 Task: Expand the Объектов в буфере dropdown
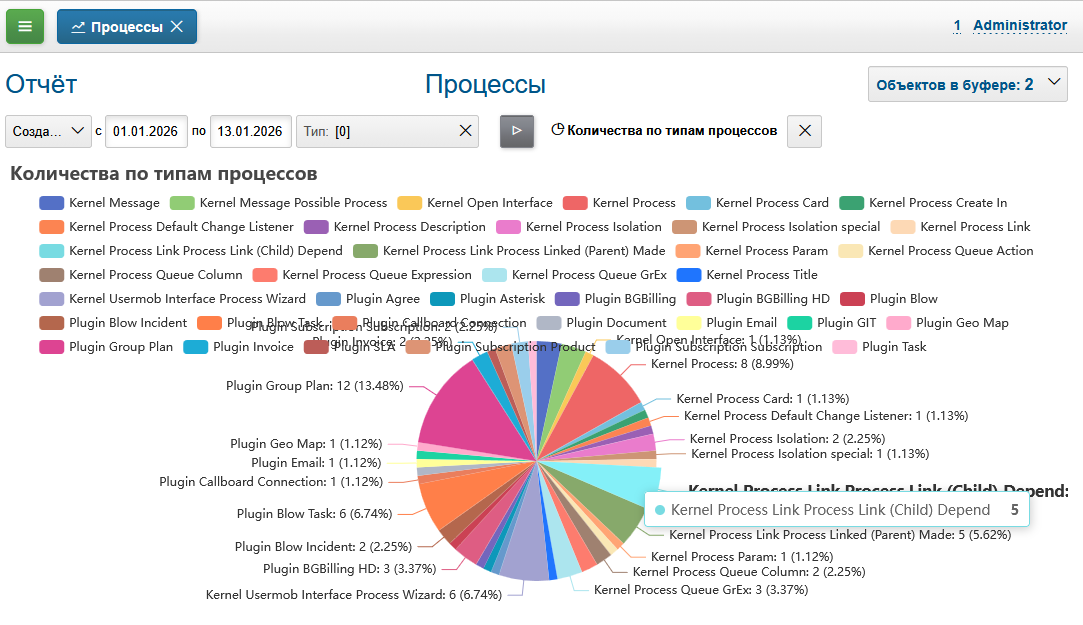click(1056, 84)
